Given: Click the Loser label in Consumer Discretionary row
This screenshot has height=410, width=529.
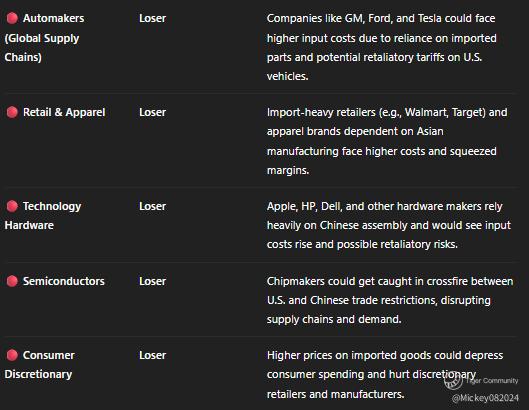Looking at the screenshot, I should (x=152, y=355).
